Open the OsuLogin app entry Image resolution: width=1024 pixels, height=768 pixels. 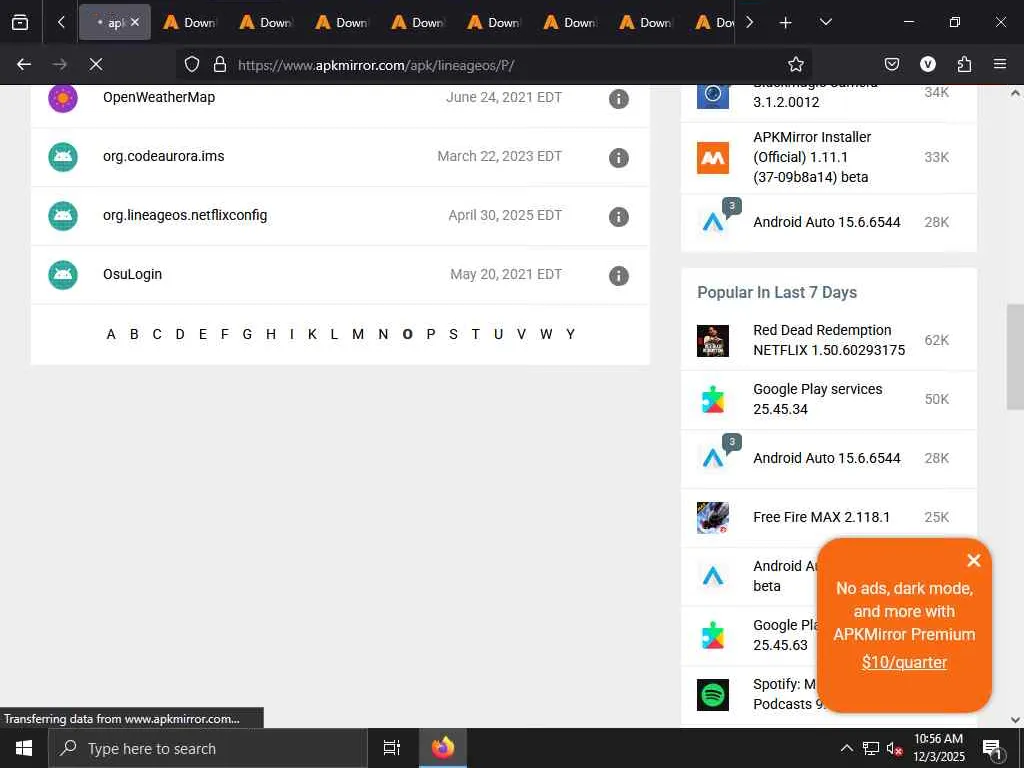[133, 274]
